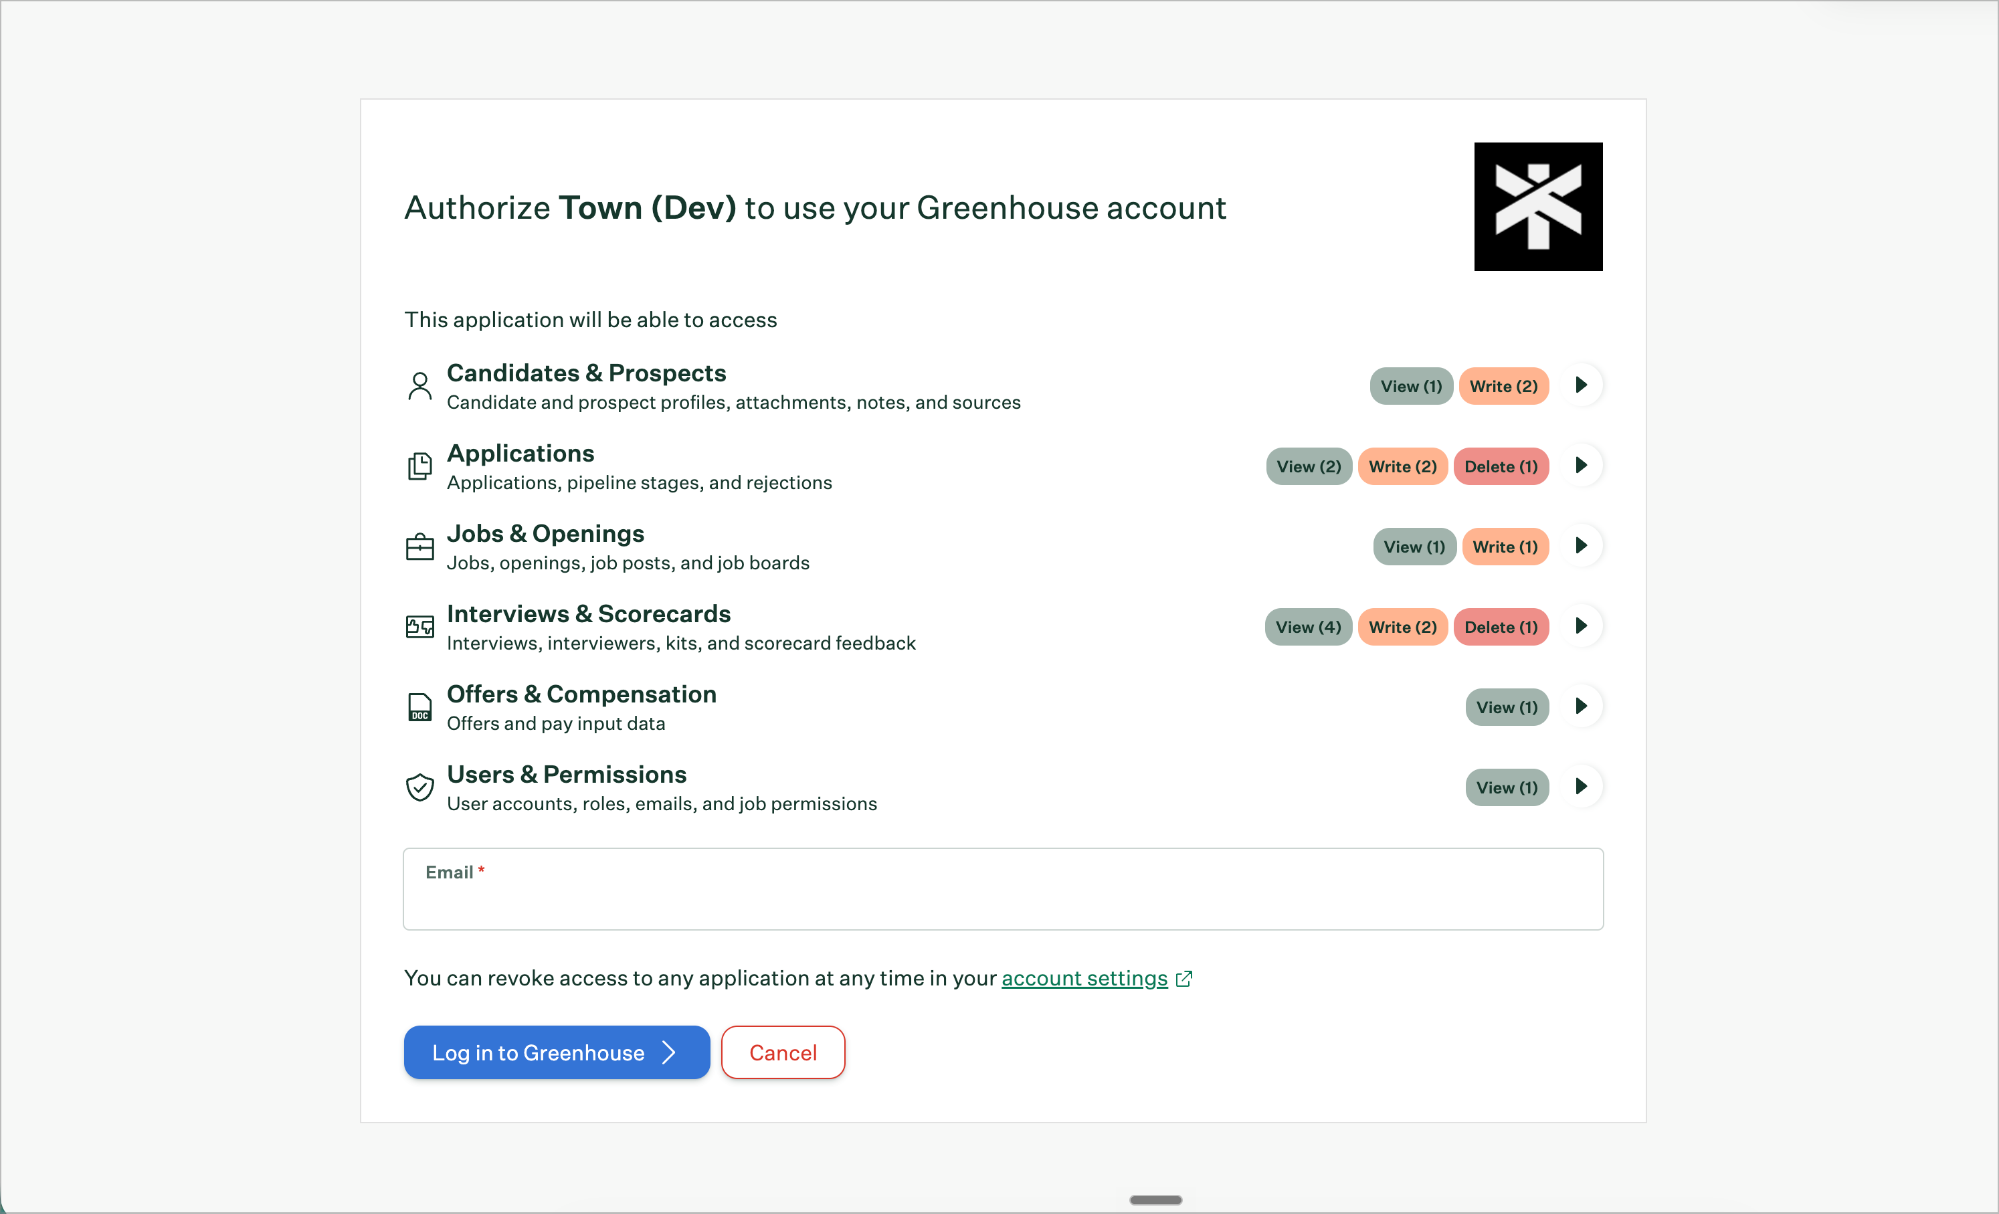Click the Candidates & Prospects person icon
Viewport: 1999px width, 1214px height.
420,386
